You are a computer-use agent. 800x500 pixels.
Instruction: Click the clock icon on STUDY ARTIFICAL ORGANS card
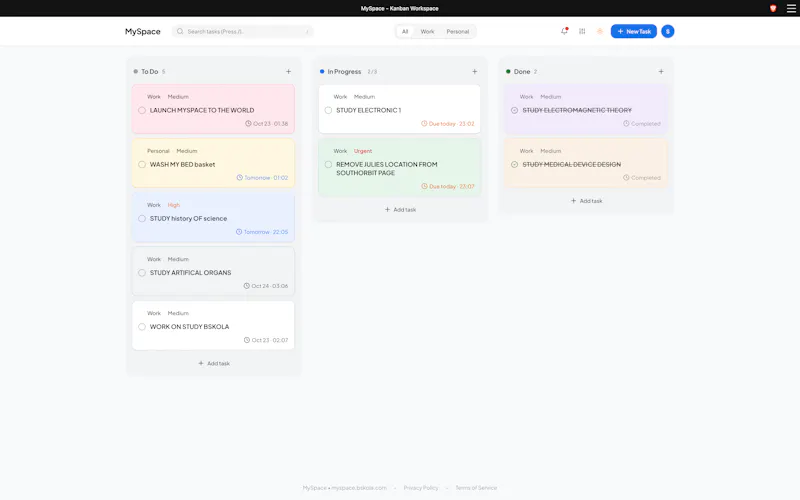coord(246,286)
